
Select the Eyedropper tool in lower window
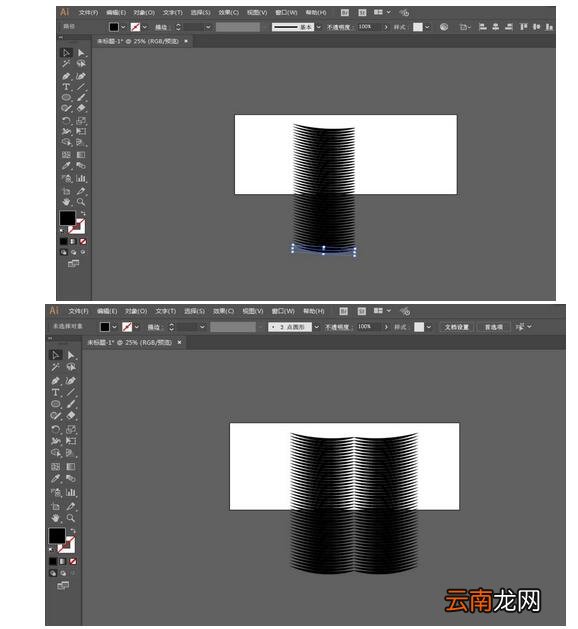coord(55,479)
